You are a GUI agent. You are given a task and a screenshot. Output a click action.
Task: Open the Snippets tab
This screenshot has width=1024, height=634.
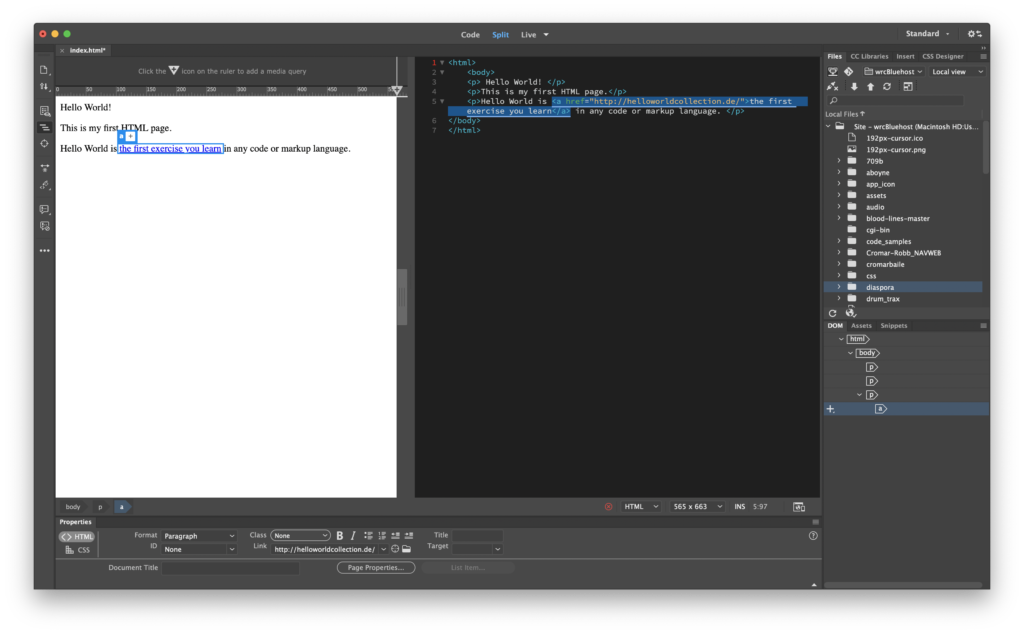tap(894, 326)
